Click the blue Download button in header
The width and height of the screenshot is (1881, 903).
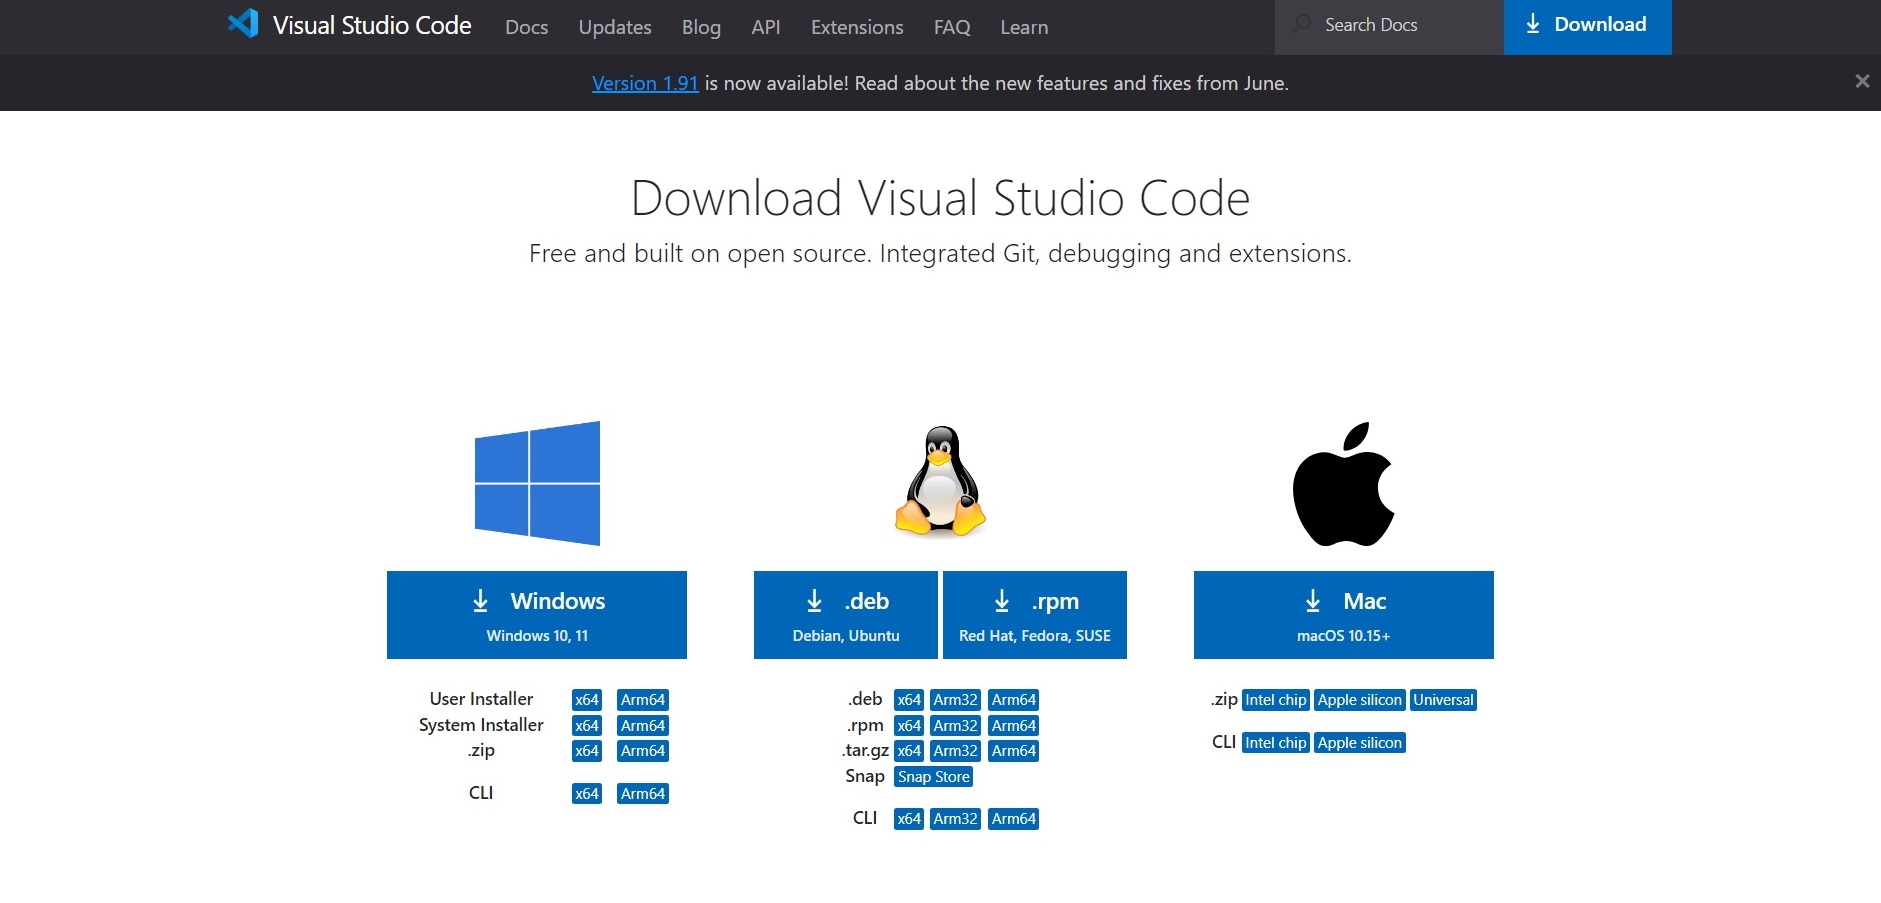click(x=1587, y=26)
